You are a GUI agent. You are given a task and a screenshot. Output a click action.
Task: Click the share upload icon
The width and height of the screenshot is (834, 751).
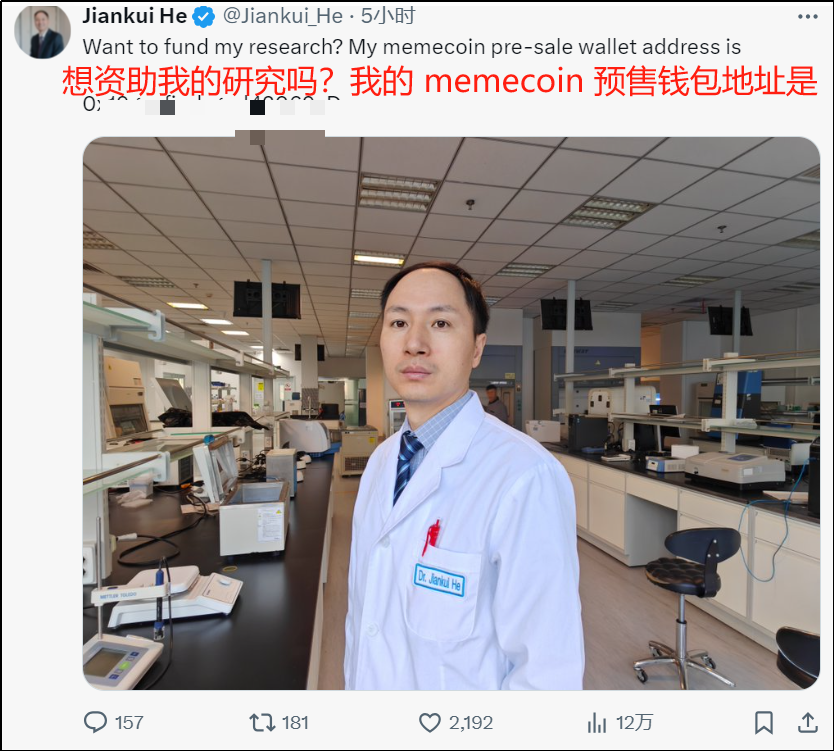pyautogui.click(x=807, y=722)
